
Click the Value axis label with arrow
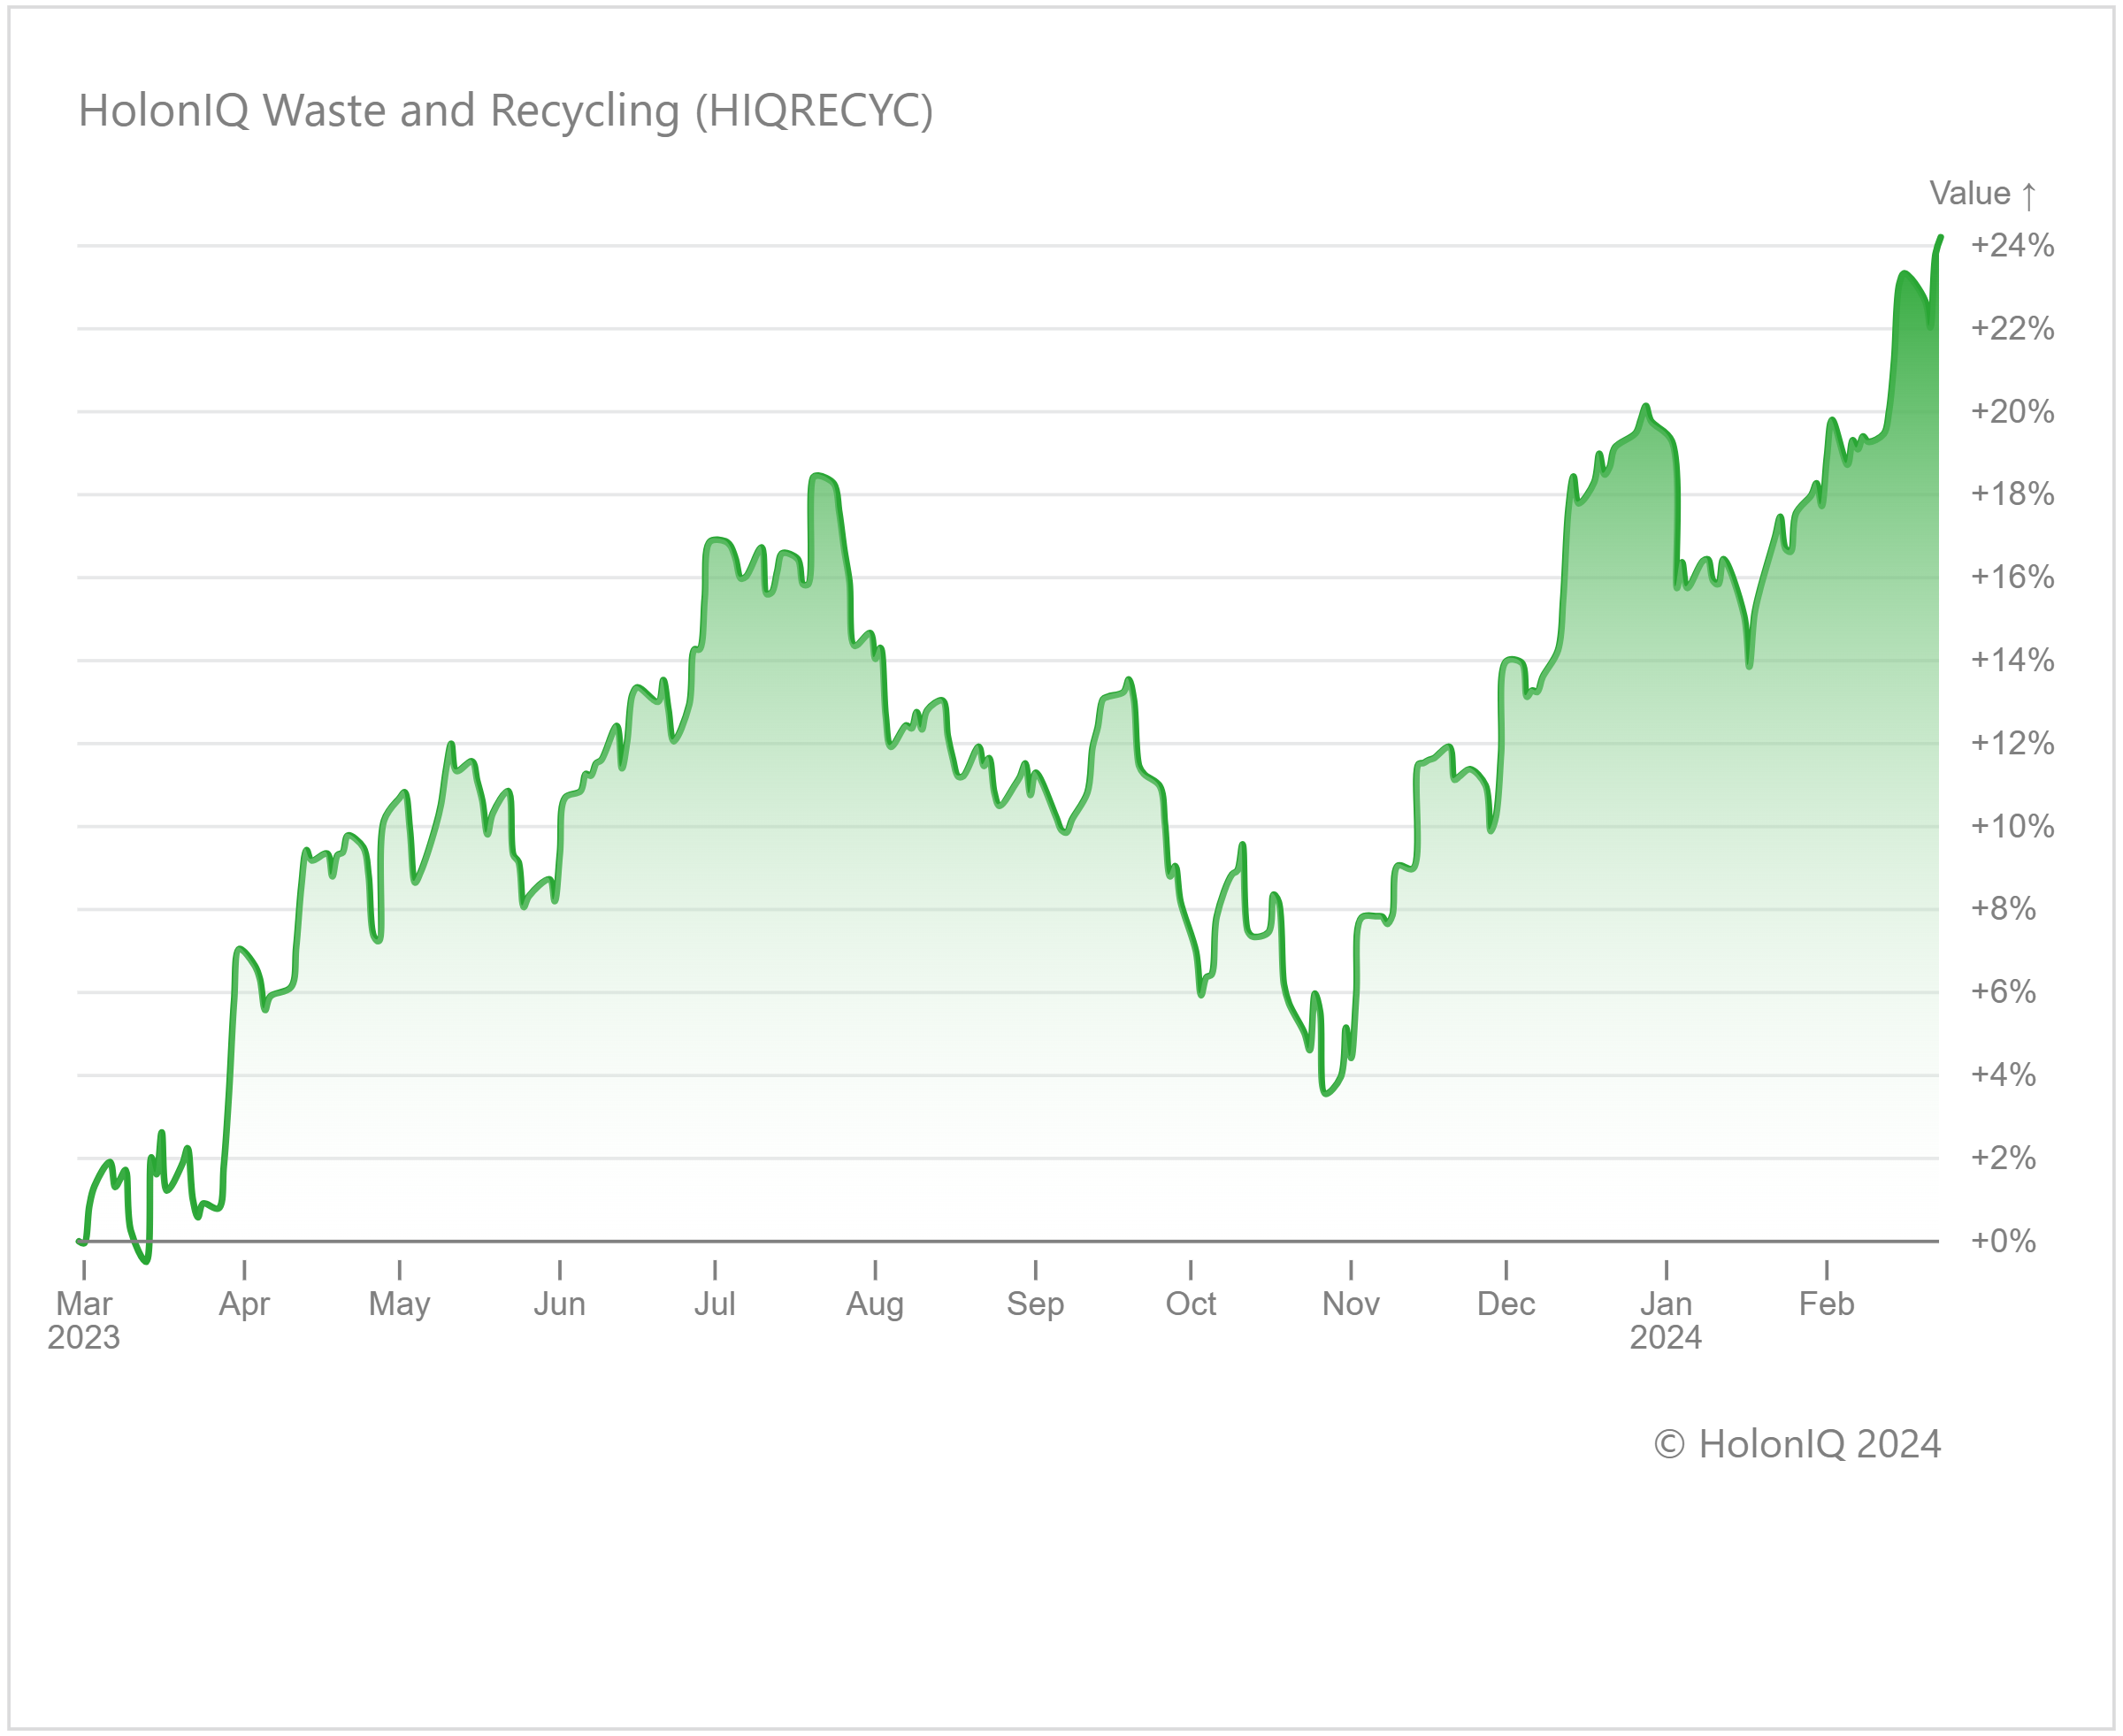coord(1982,193)
